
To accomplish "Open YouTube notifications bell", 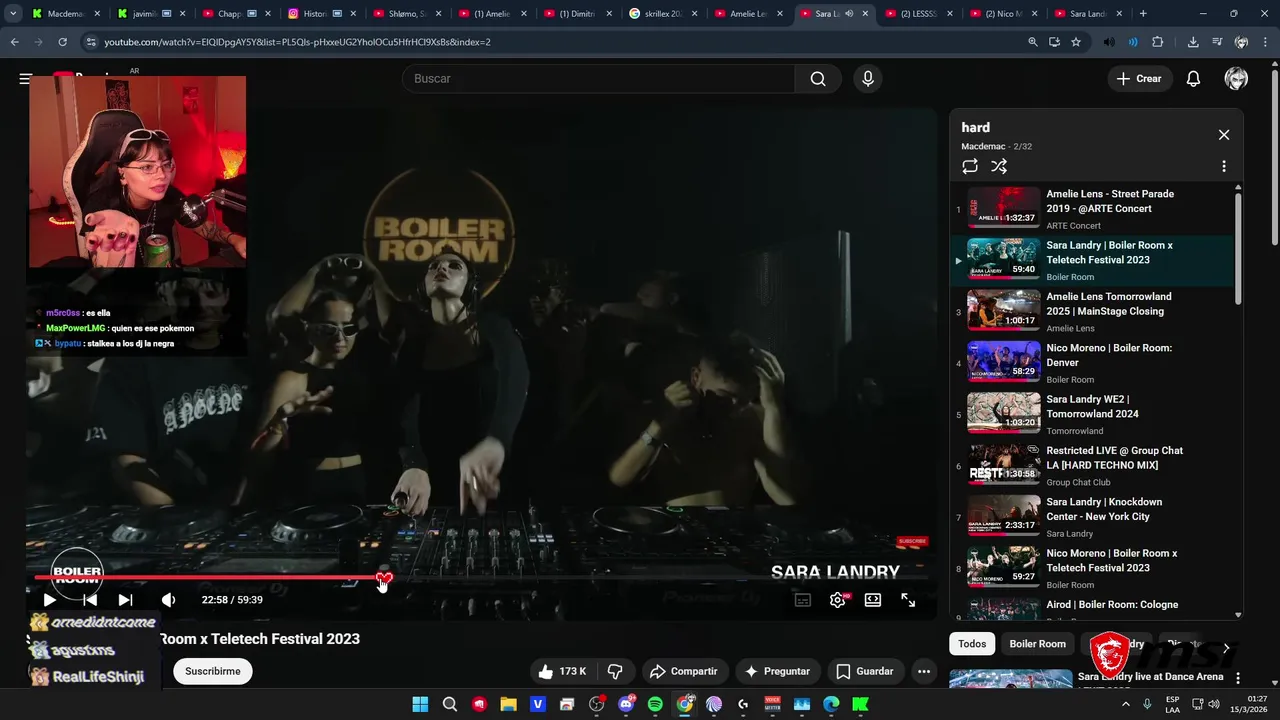I will click(x=1193, y=79).
